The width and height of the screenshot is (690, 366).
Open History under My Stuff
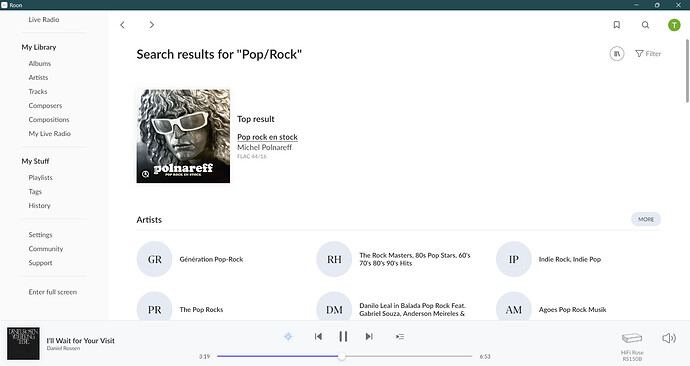click(39, 205)
